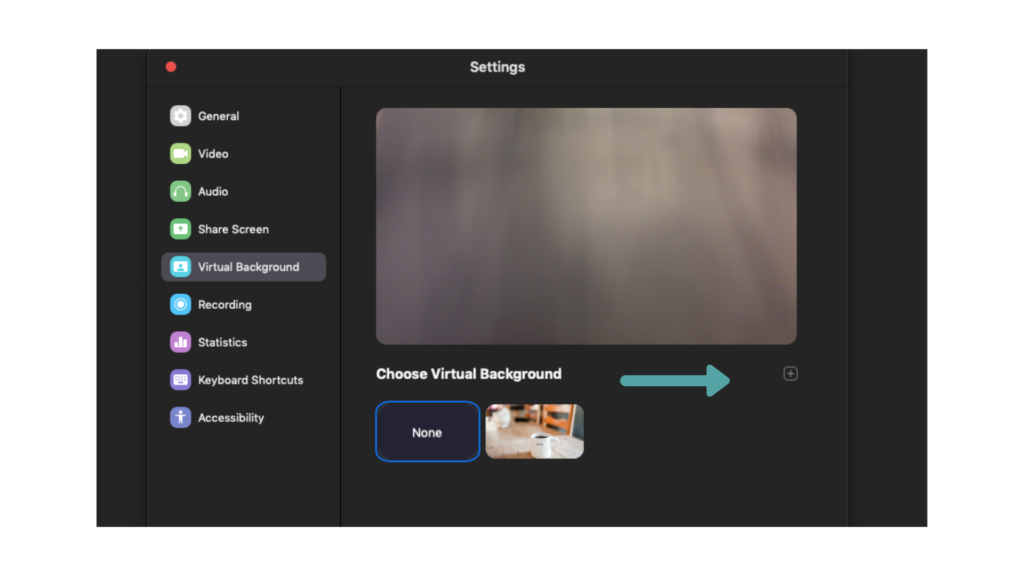
Task: Click the green Video camera icon
Action: coord(180,154)
